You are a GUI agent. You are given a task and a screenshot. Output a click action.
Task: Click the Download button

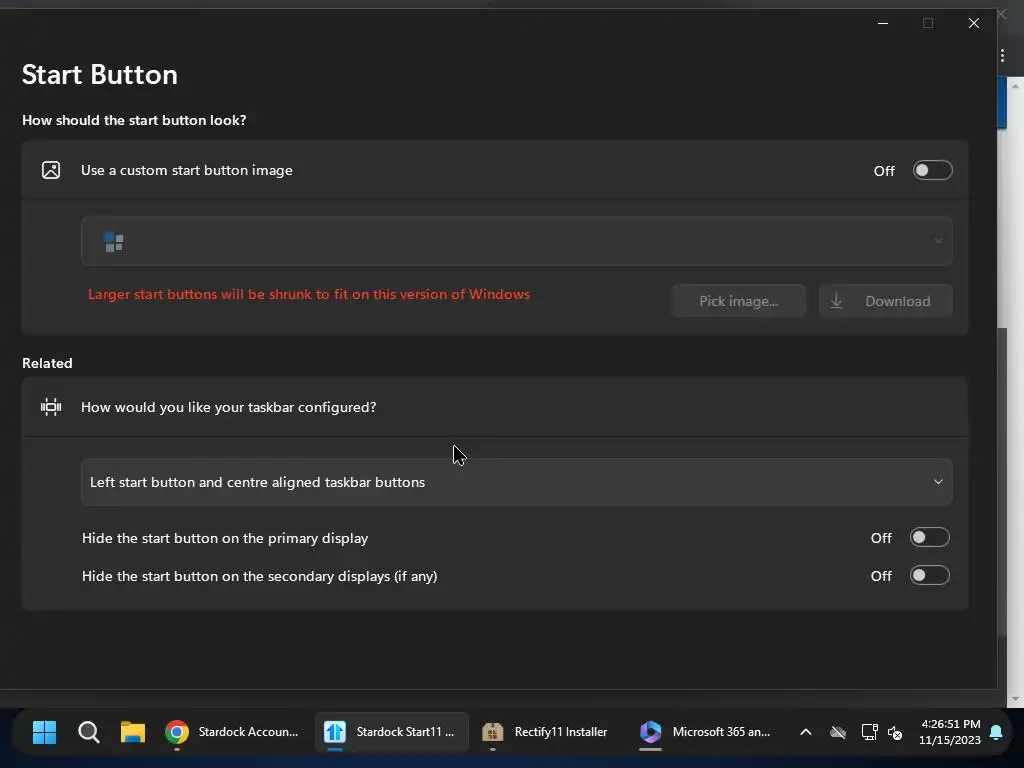coord(885,301)
